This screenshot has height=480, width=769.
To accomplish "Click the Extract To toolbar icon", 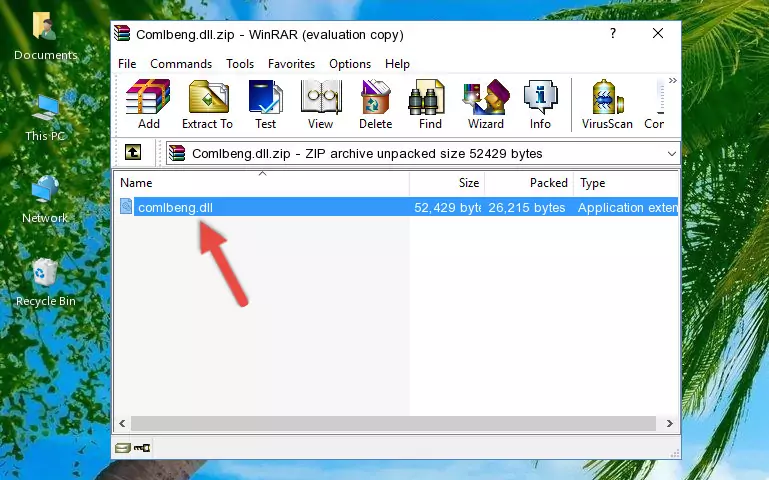I will coord(207,104).
